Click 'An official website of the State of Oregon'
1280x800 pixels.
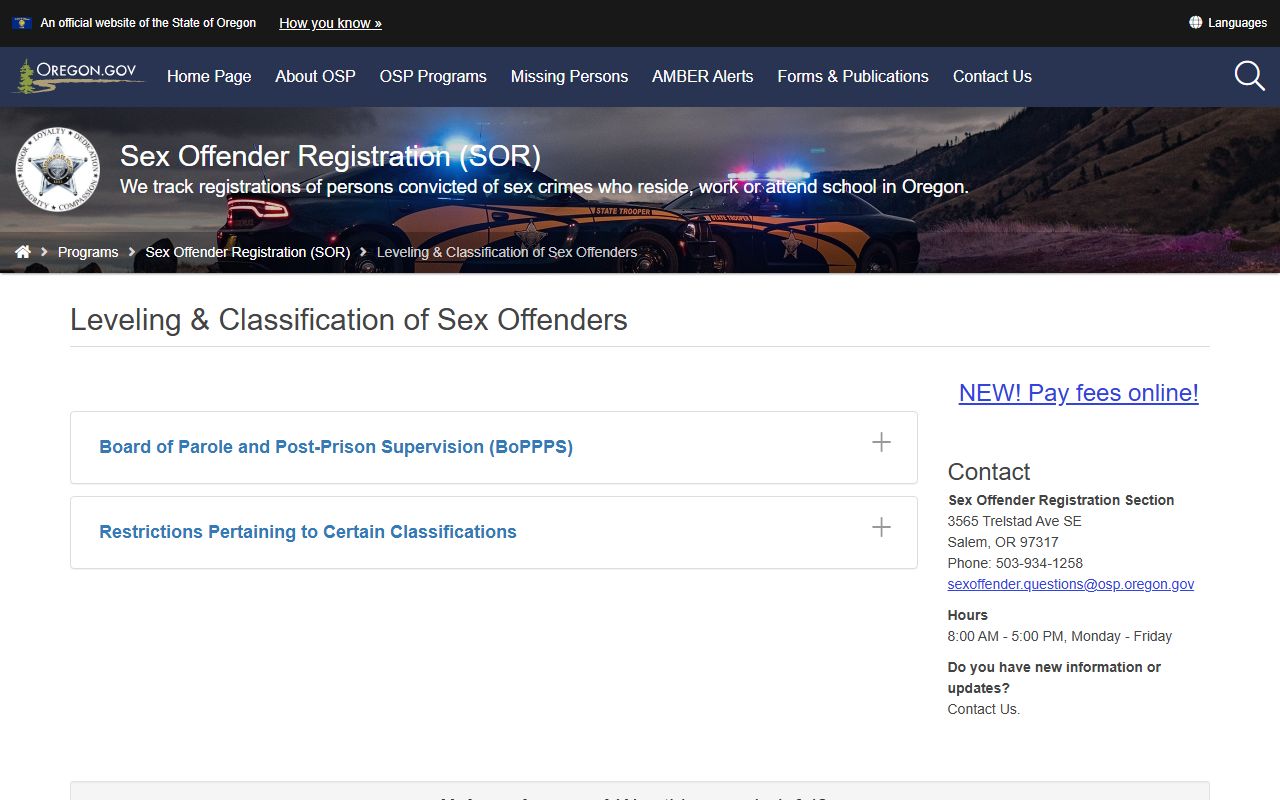point(148,23)
